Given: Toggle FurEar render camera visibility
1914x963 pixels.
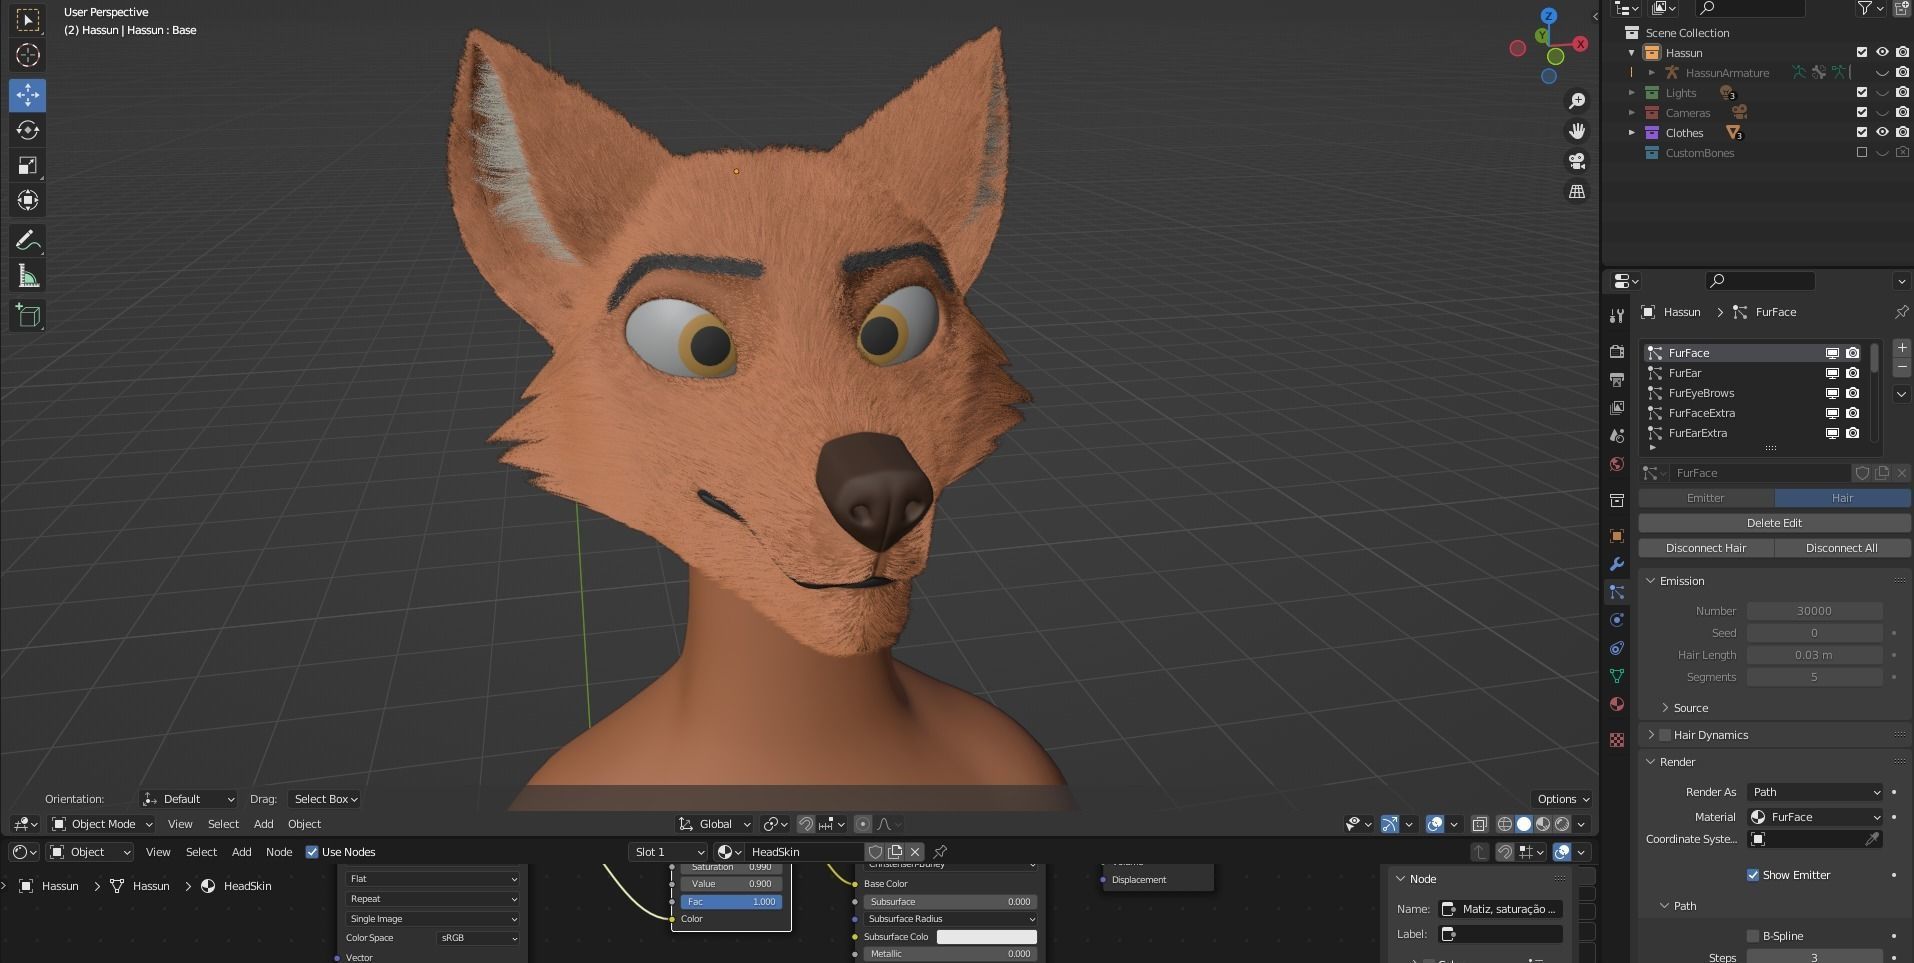Looking at the screenshot, I should pyautogui.click(x=1853, y=373).
